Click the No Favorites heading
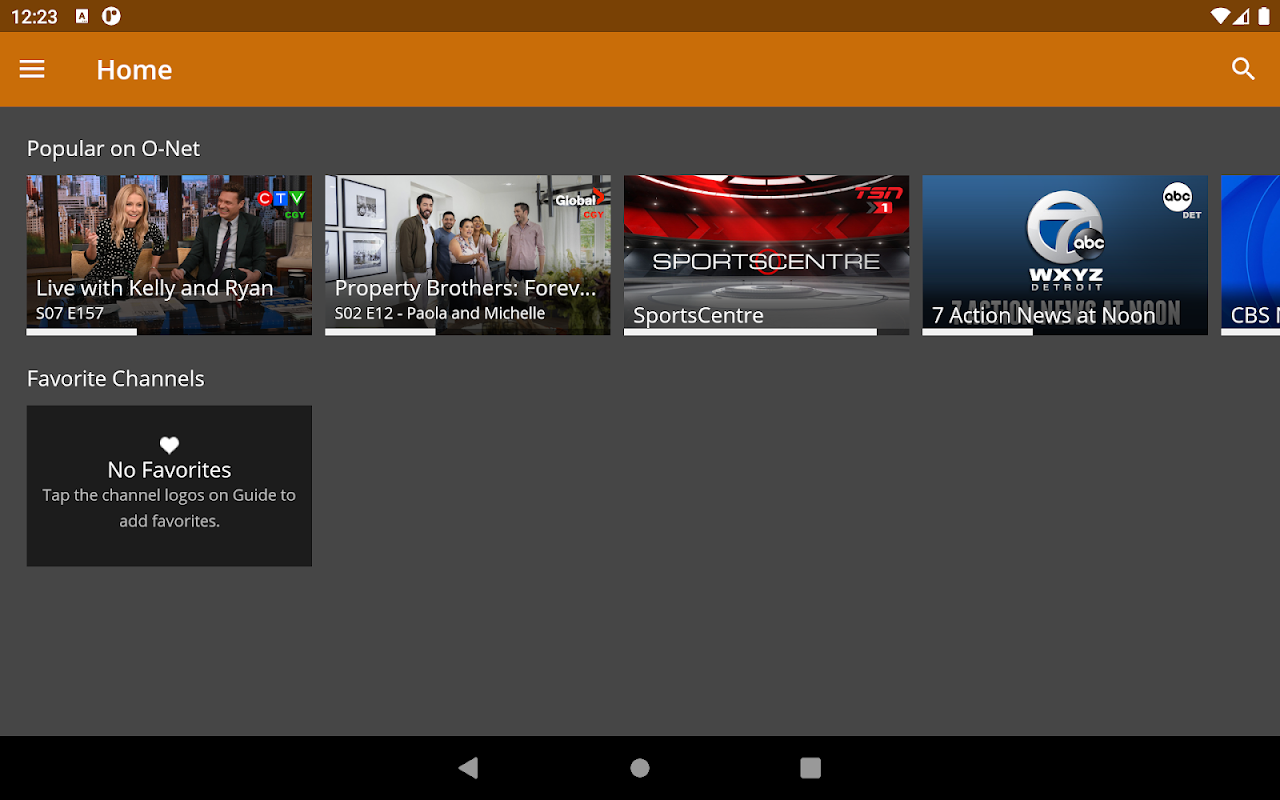The height and width of the screenshot is (800, 1280). point(169,470)
